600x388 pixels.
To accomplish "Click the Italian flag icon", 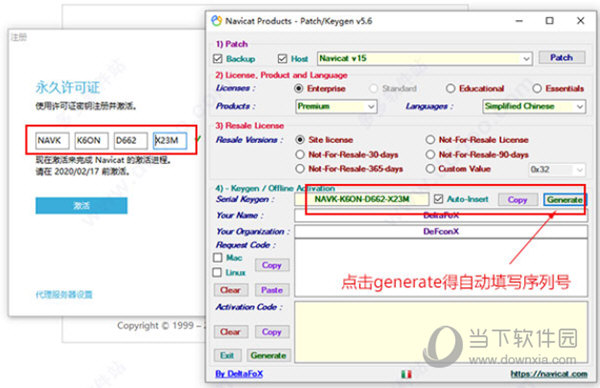I will (406, 374).
